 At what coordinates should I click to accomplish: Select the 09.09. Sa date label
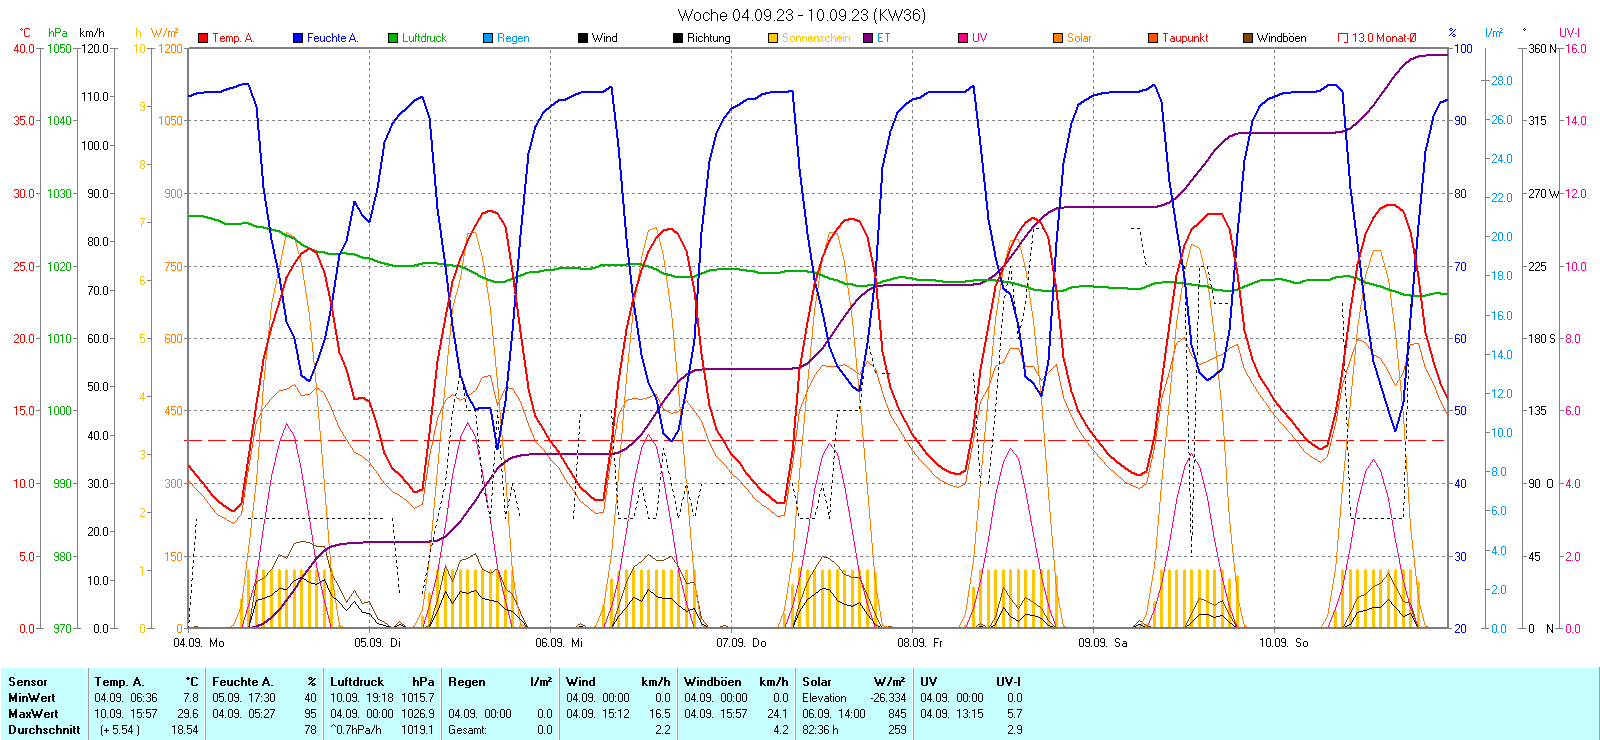click(1102, 643)
